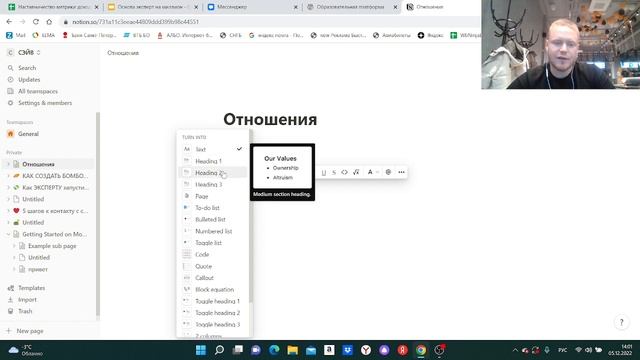Open Updates in the sidebar
The height and width of the screenshot is (360, 640).
[29, 80]
